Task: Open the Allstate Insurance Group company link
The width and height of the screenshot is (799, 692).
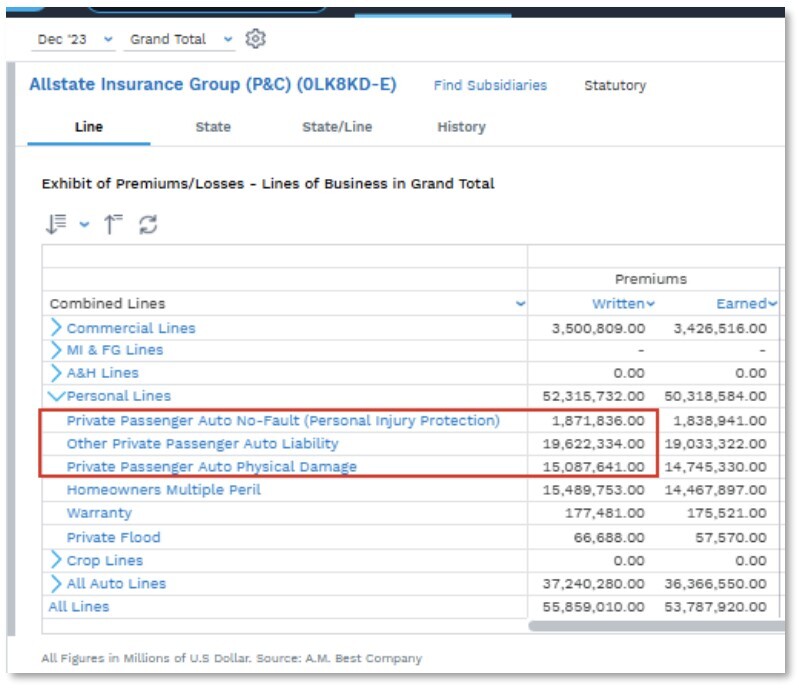Action: coord(212,85)
